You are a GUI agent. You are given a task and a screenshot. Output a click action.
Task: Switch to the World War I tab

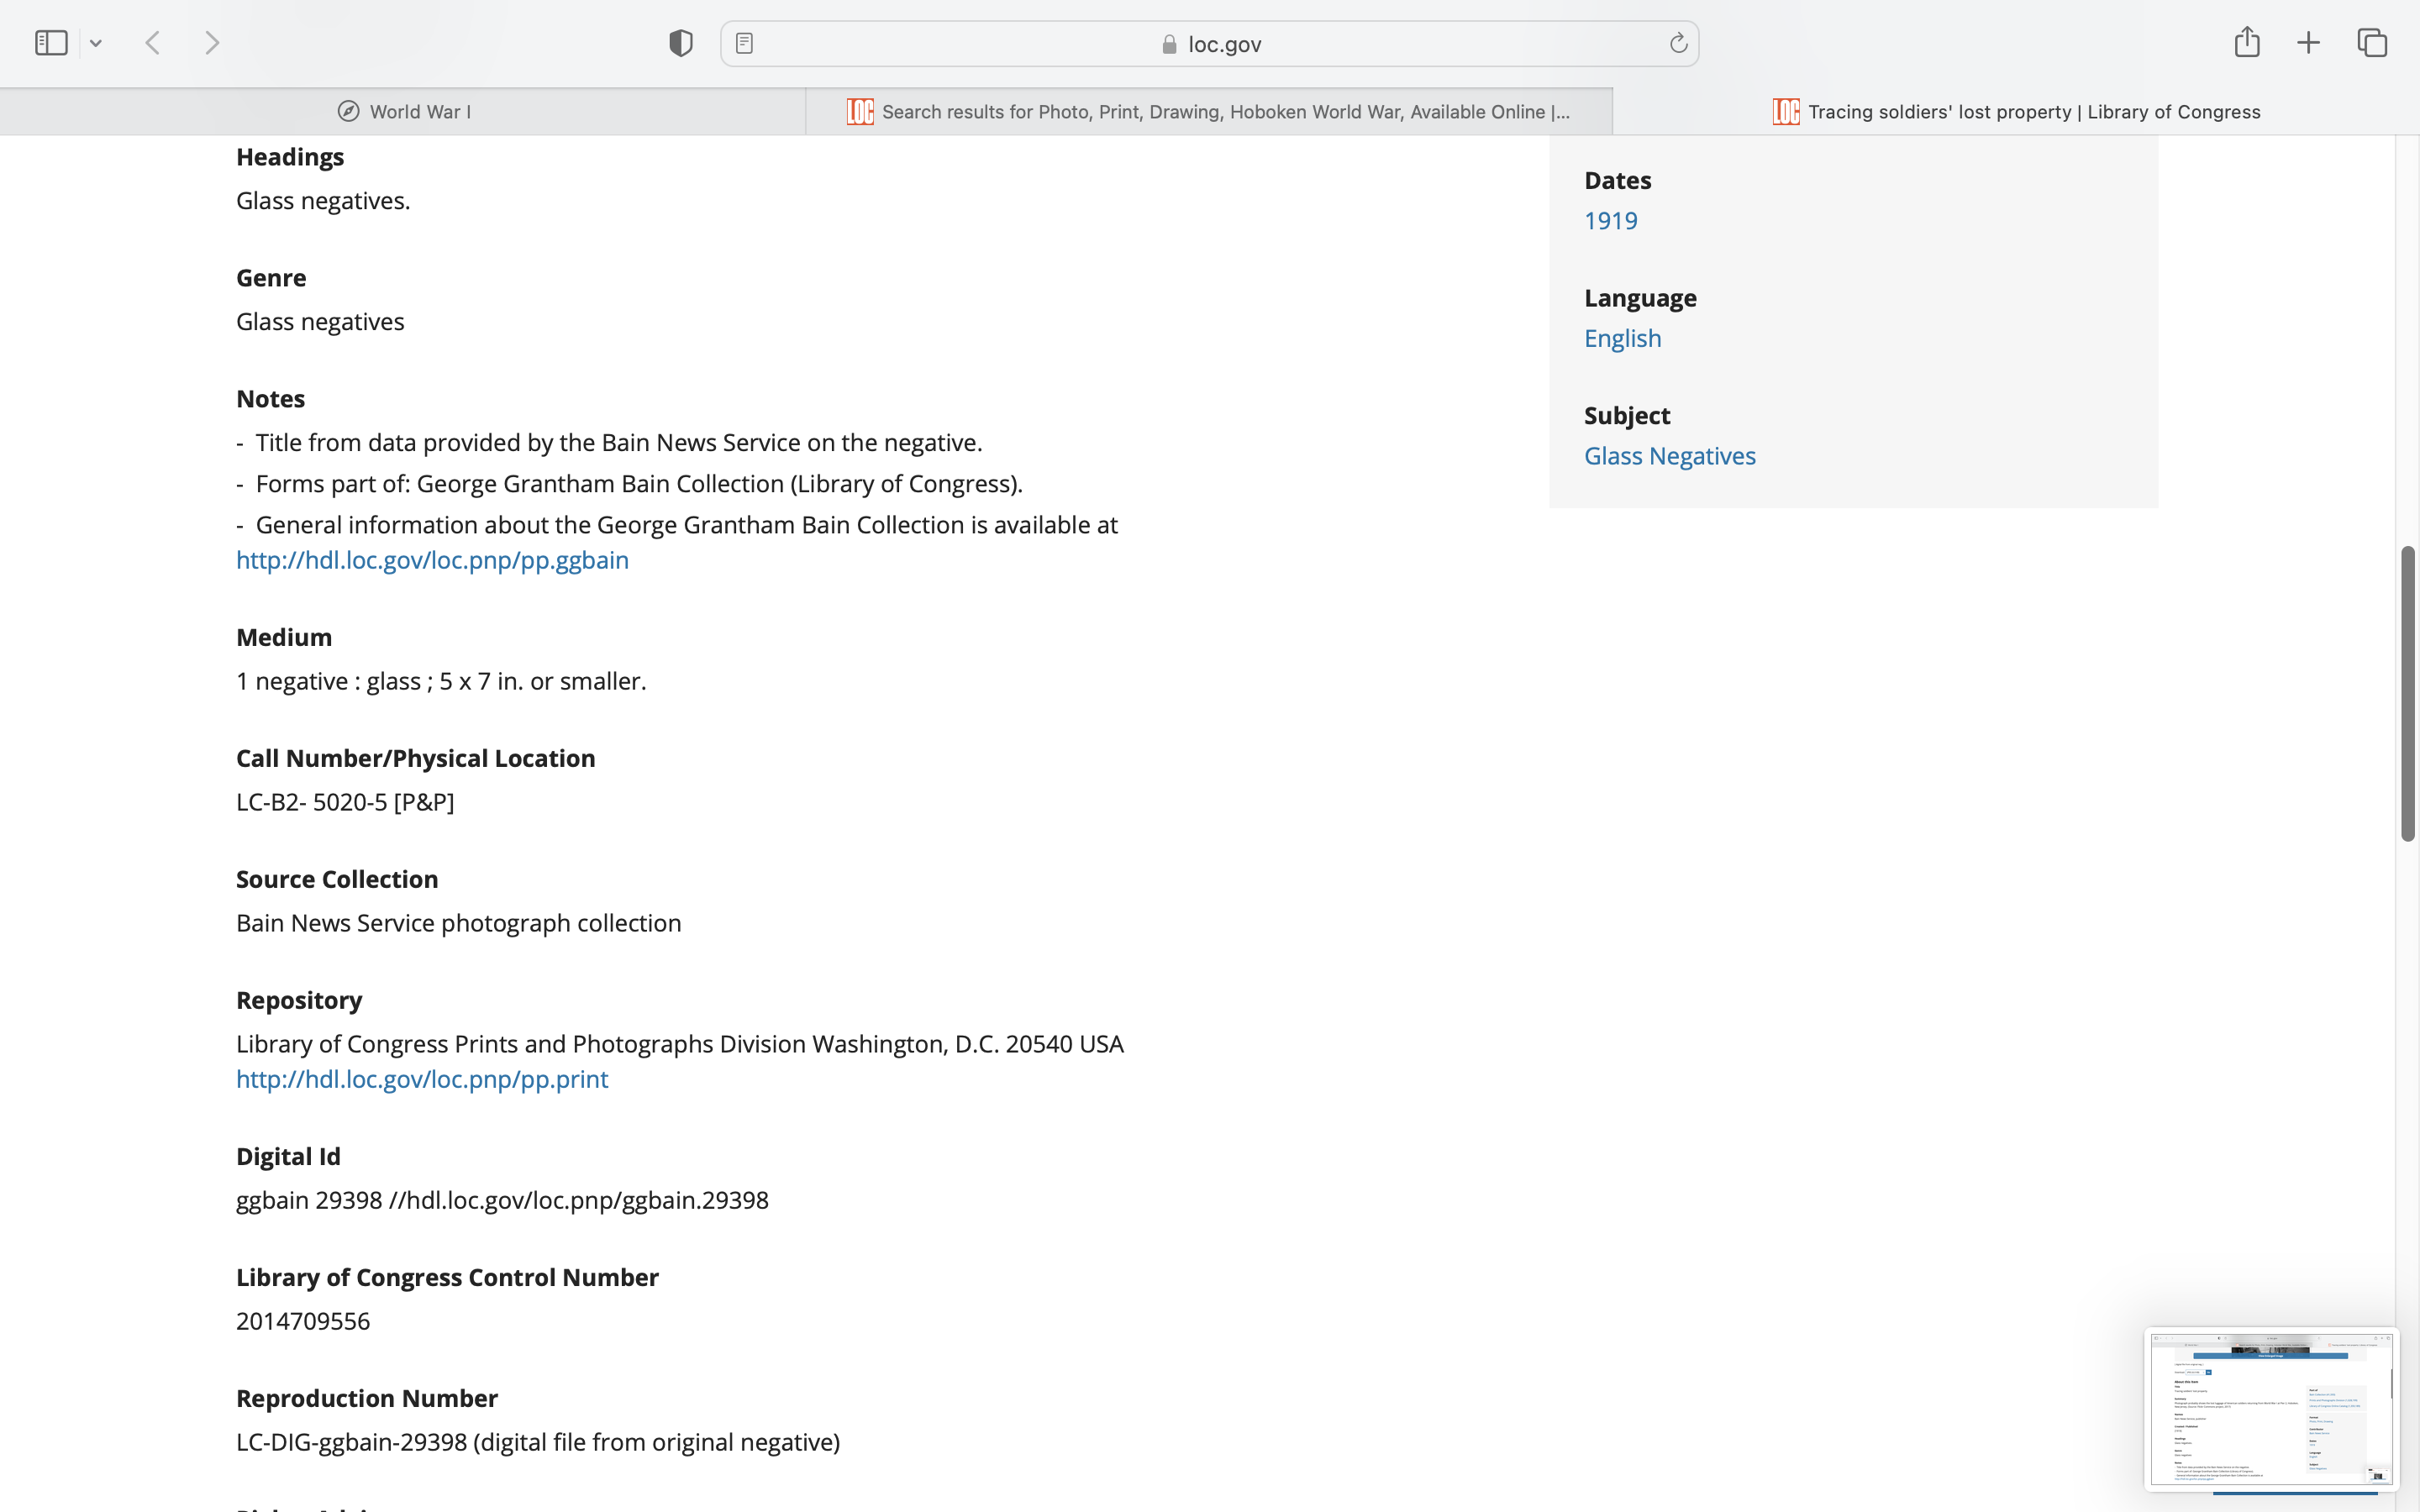403,112
